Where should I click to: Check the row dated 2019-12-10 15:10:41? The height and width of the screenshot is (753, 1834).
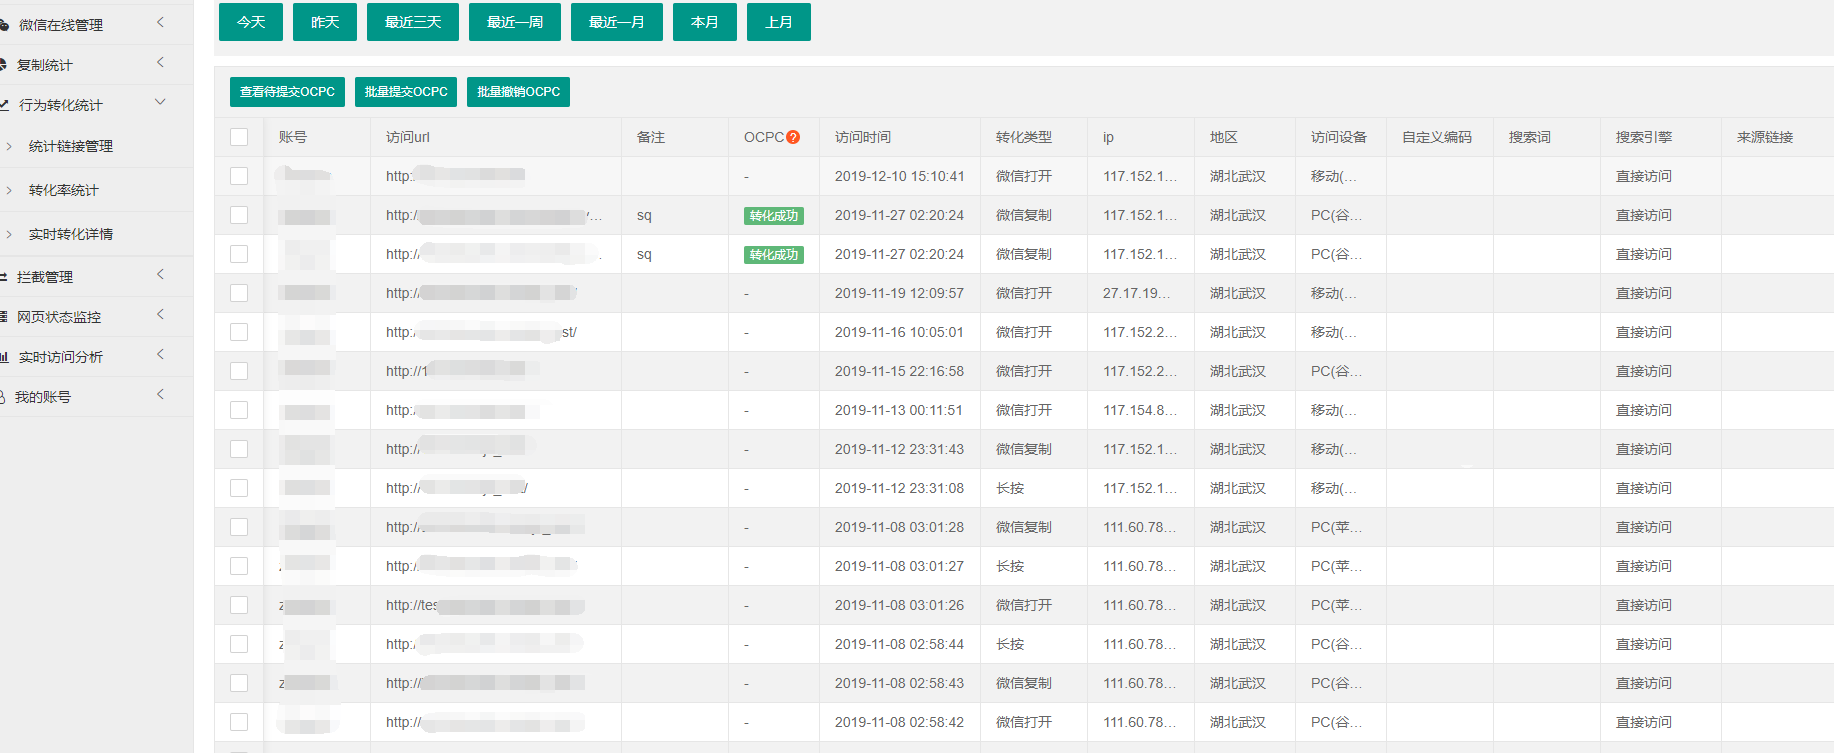[239, 176]
